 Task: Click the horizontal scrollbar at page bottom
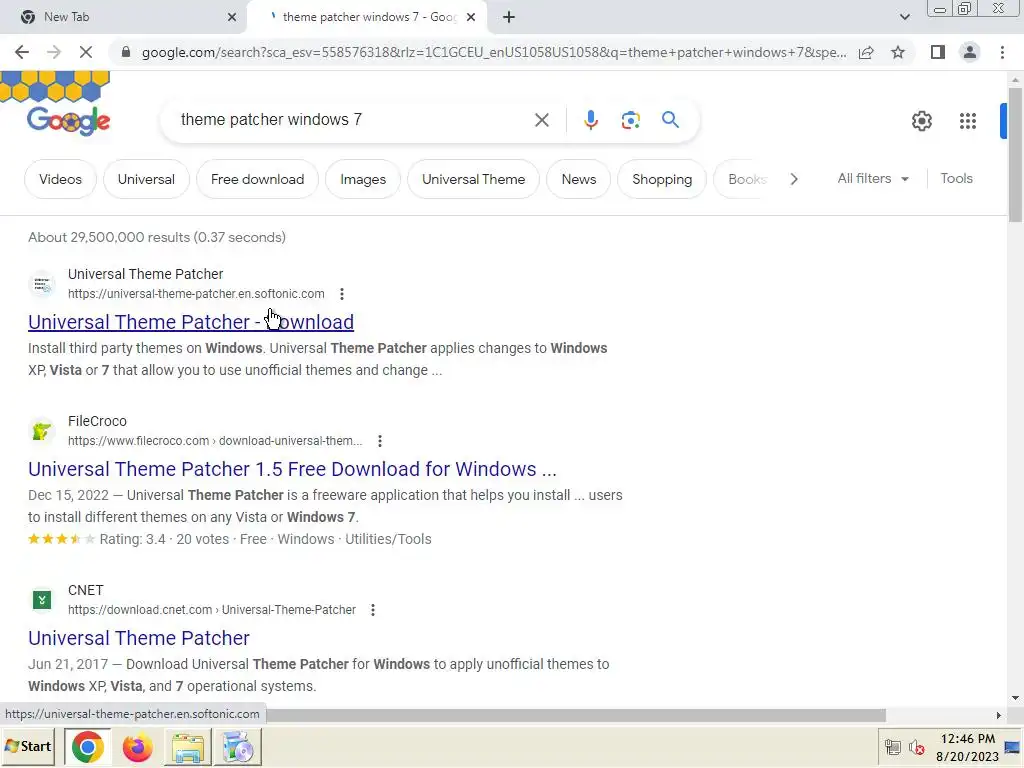pos(575,715)
